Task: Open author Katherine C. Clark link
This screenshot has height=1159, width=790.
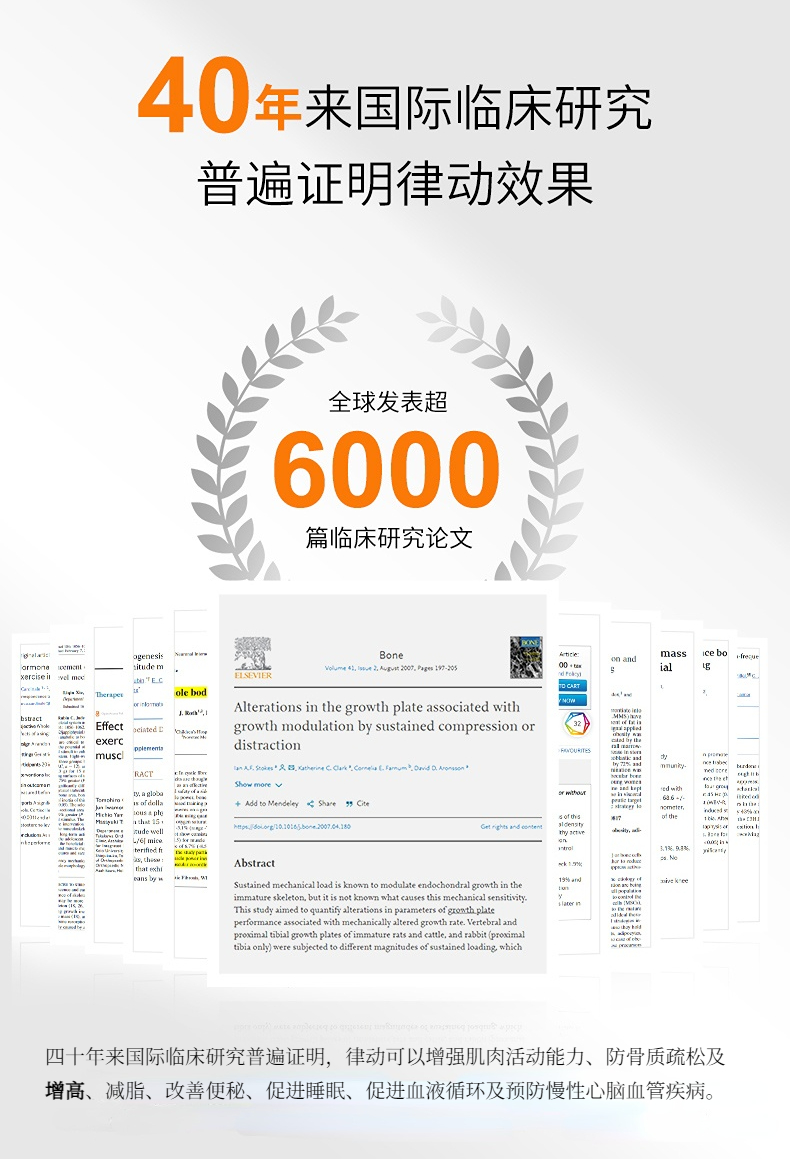Action: 323,768
